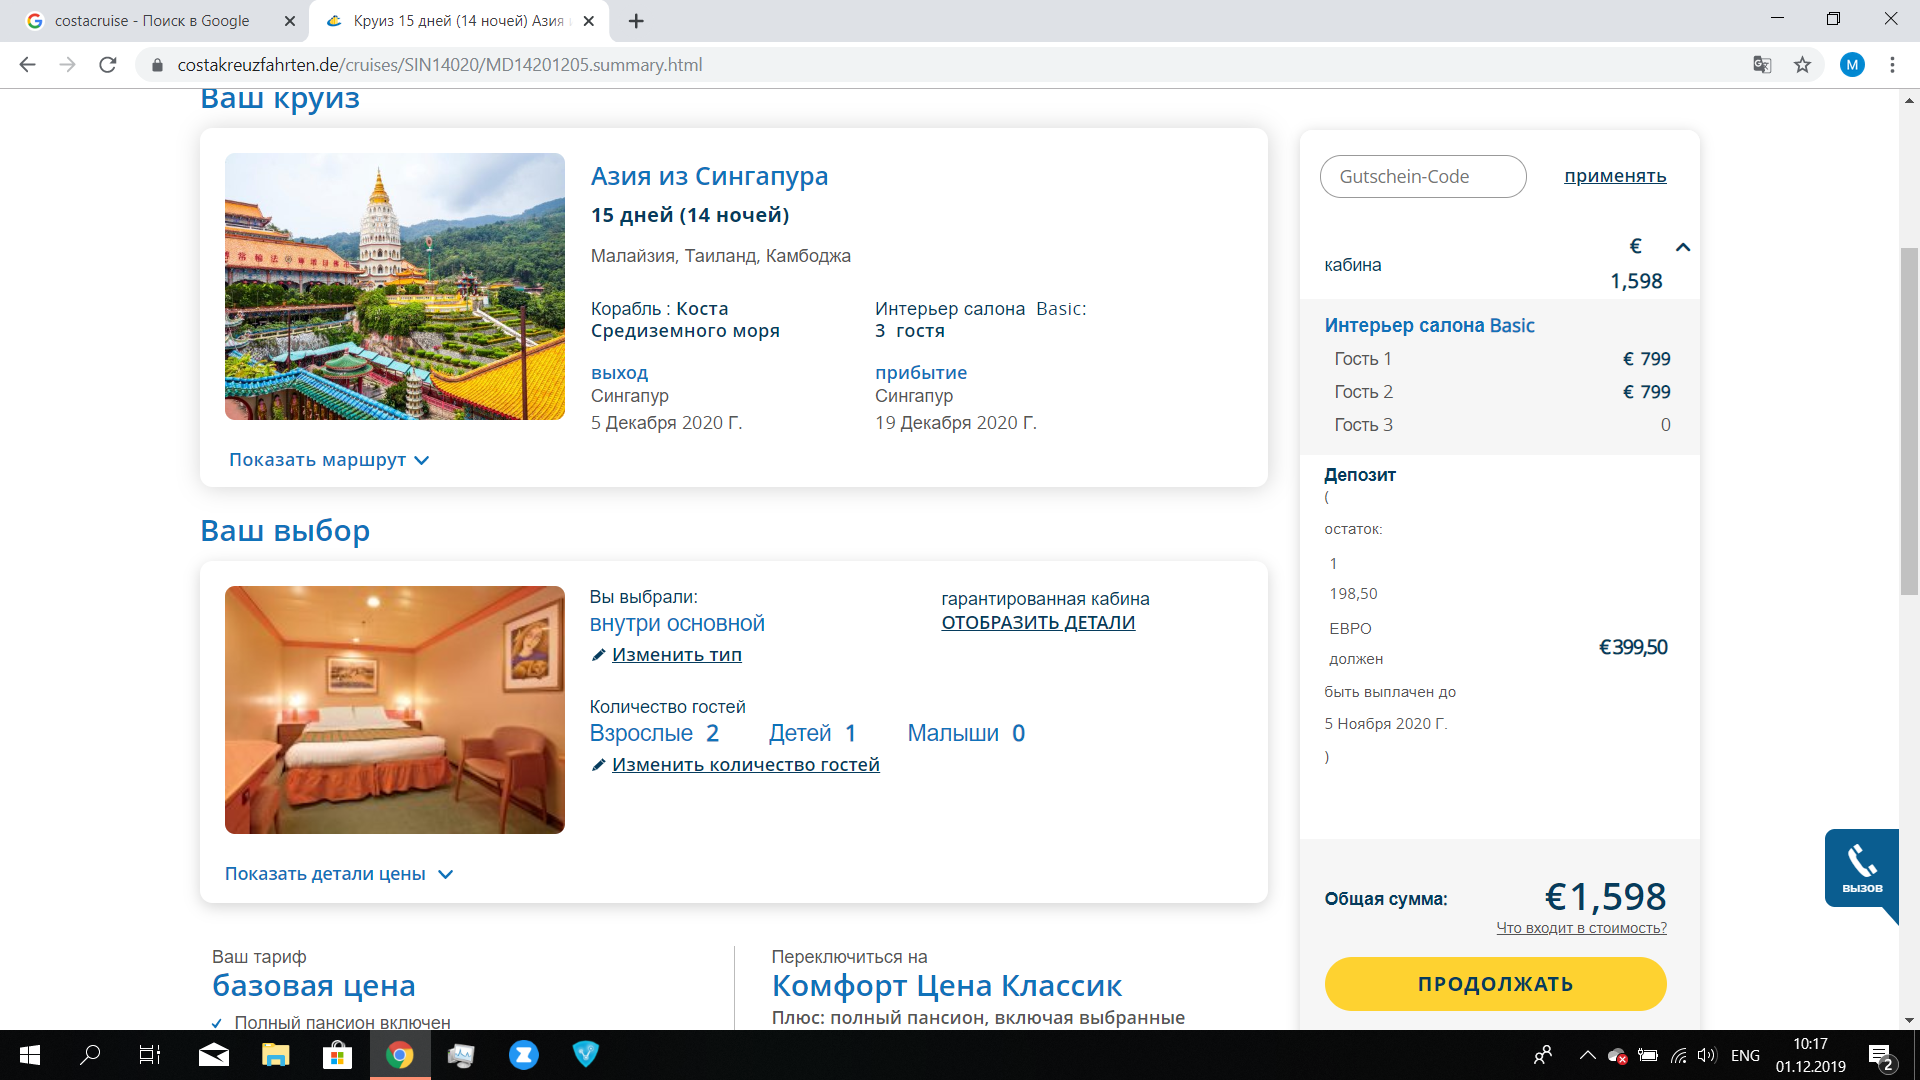The image size is (1920, 1080).
Task: Open the volume control in system tray
Action: pos(1707,1055)
